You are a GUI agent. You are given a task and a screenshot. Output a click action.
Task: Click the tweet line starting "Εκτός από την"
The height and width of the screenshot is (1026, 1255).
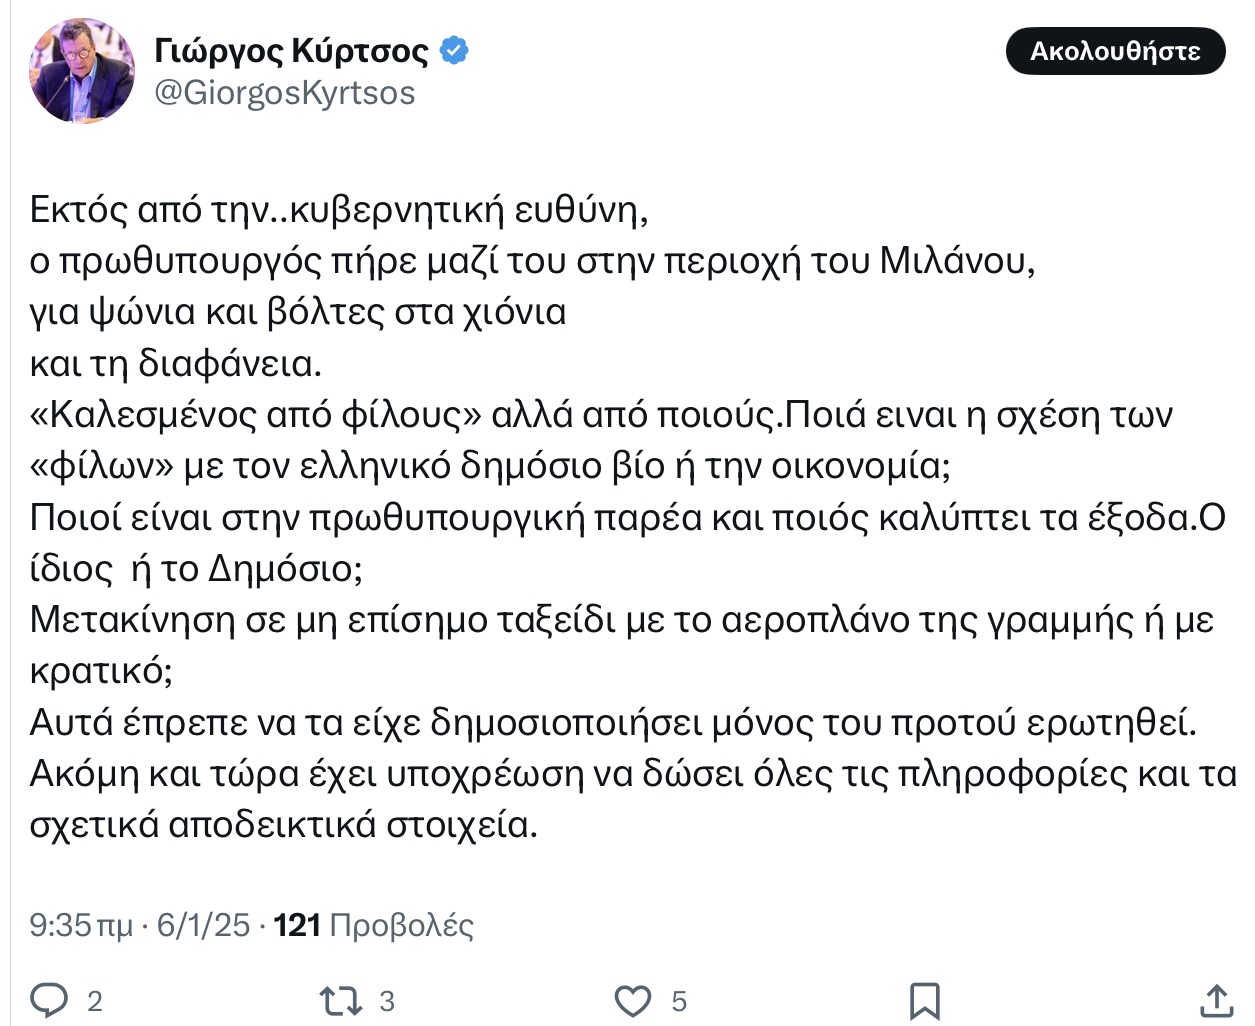[340, 209]
